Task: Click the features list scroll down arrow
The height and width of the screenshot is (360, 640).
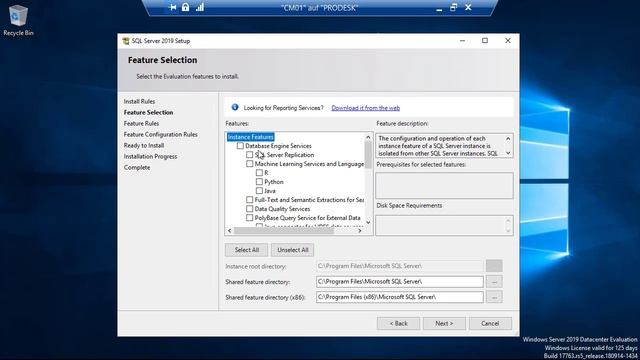Action: pos(368,222)
